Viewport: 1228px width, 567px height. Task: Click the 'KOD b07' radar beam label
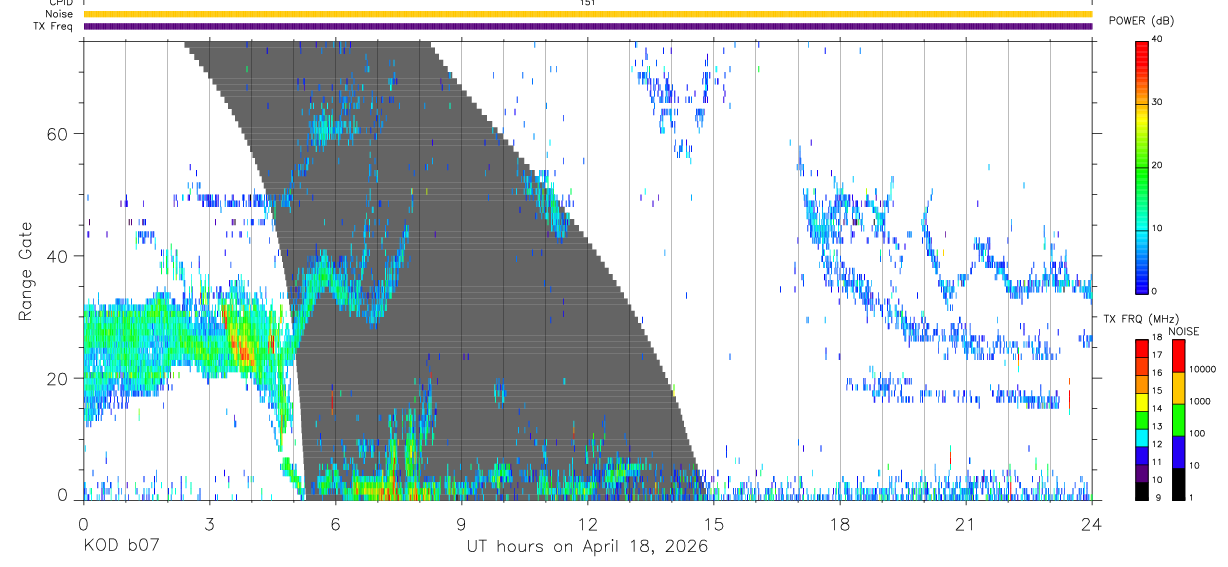tap(121, 547)
